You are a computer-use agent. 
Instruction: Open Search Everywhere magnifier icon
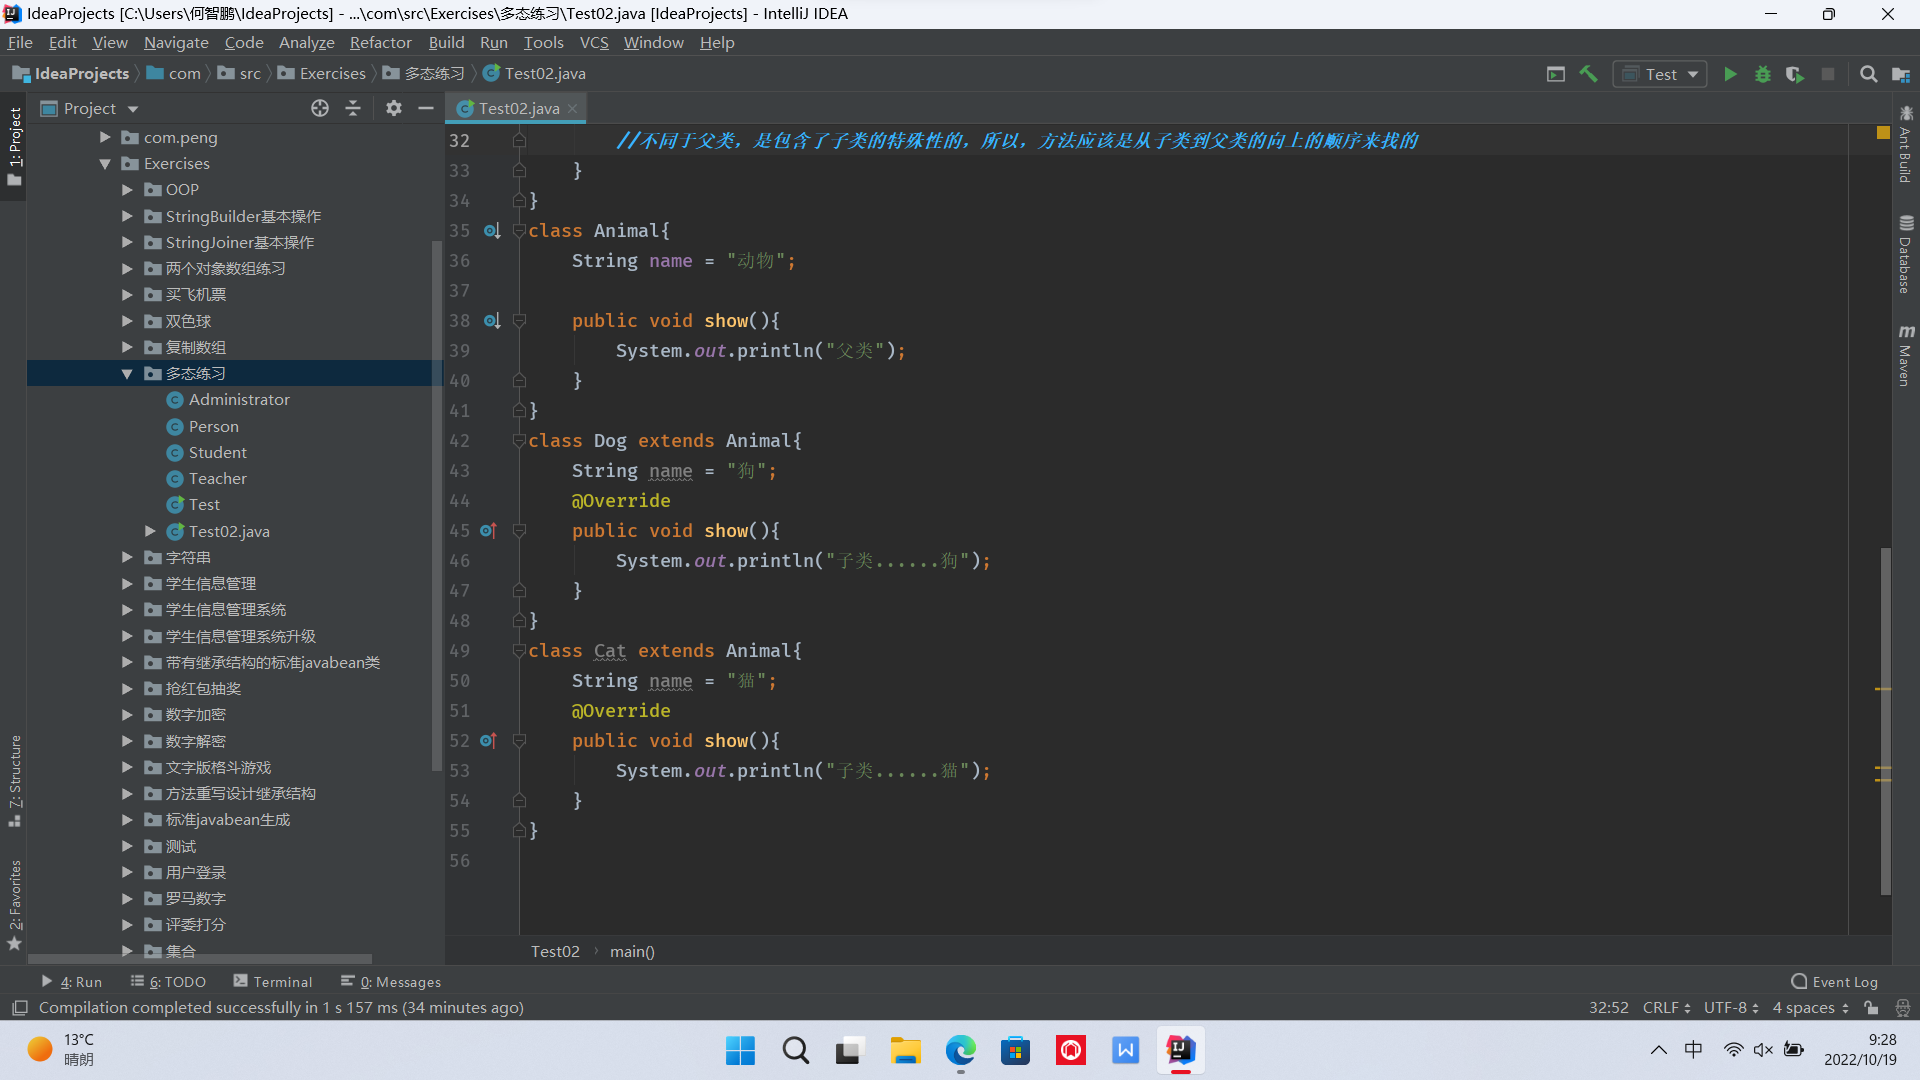coord(1868,74)
